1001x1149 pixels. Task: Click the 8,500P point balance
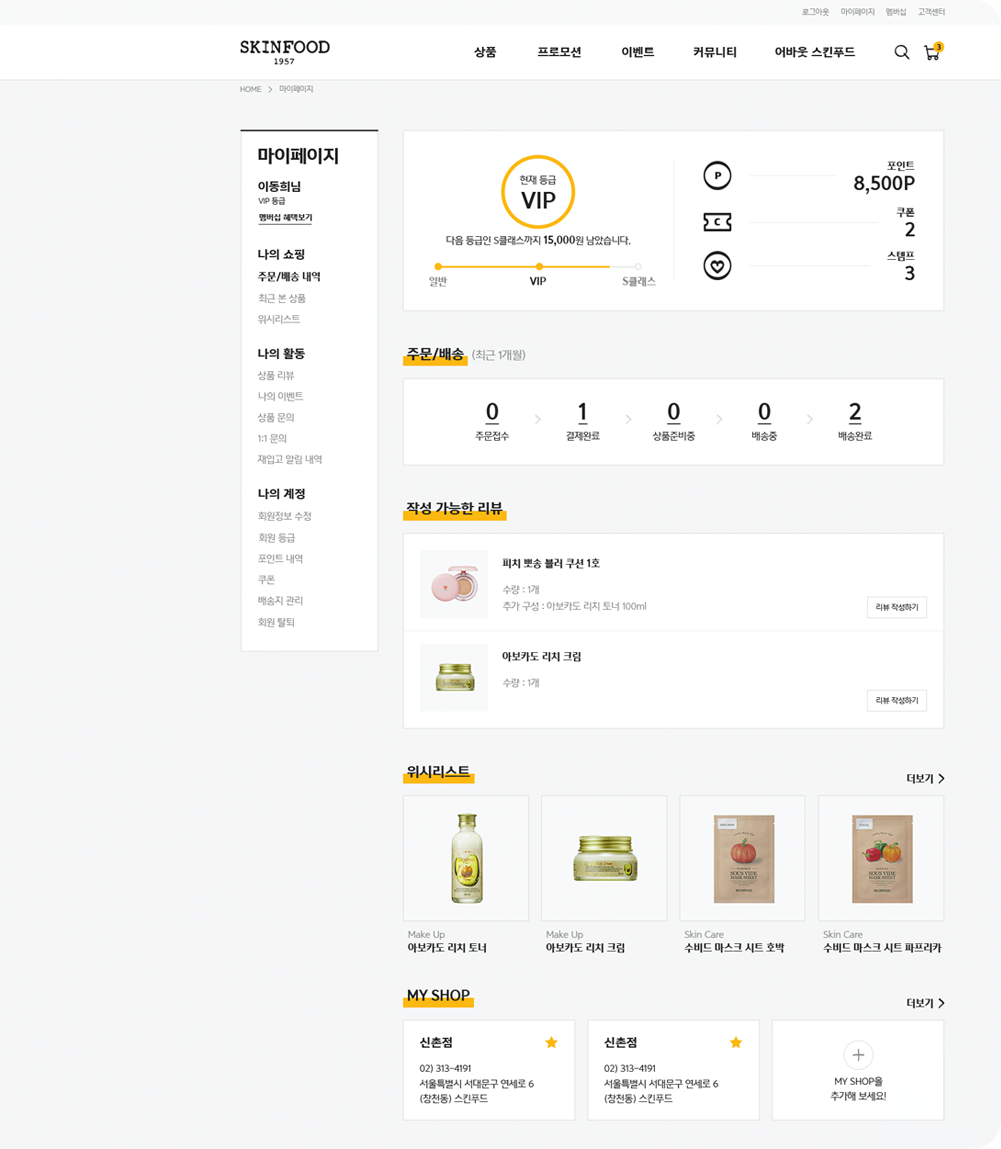click(884, 183)
